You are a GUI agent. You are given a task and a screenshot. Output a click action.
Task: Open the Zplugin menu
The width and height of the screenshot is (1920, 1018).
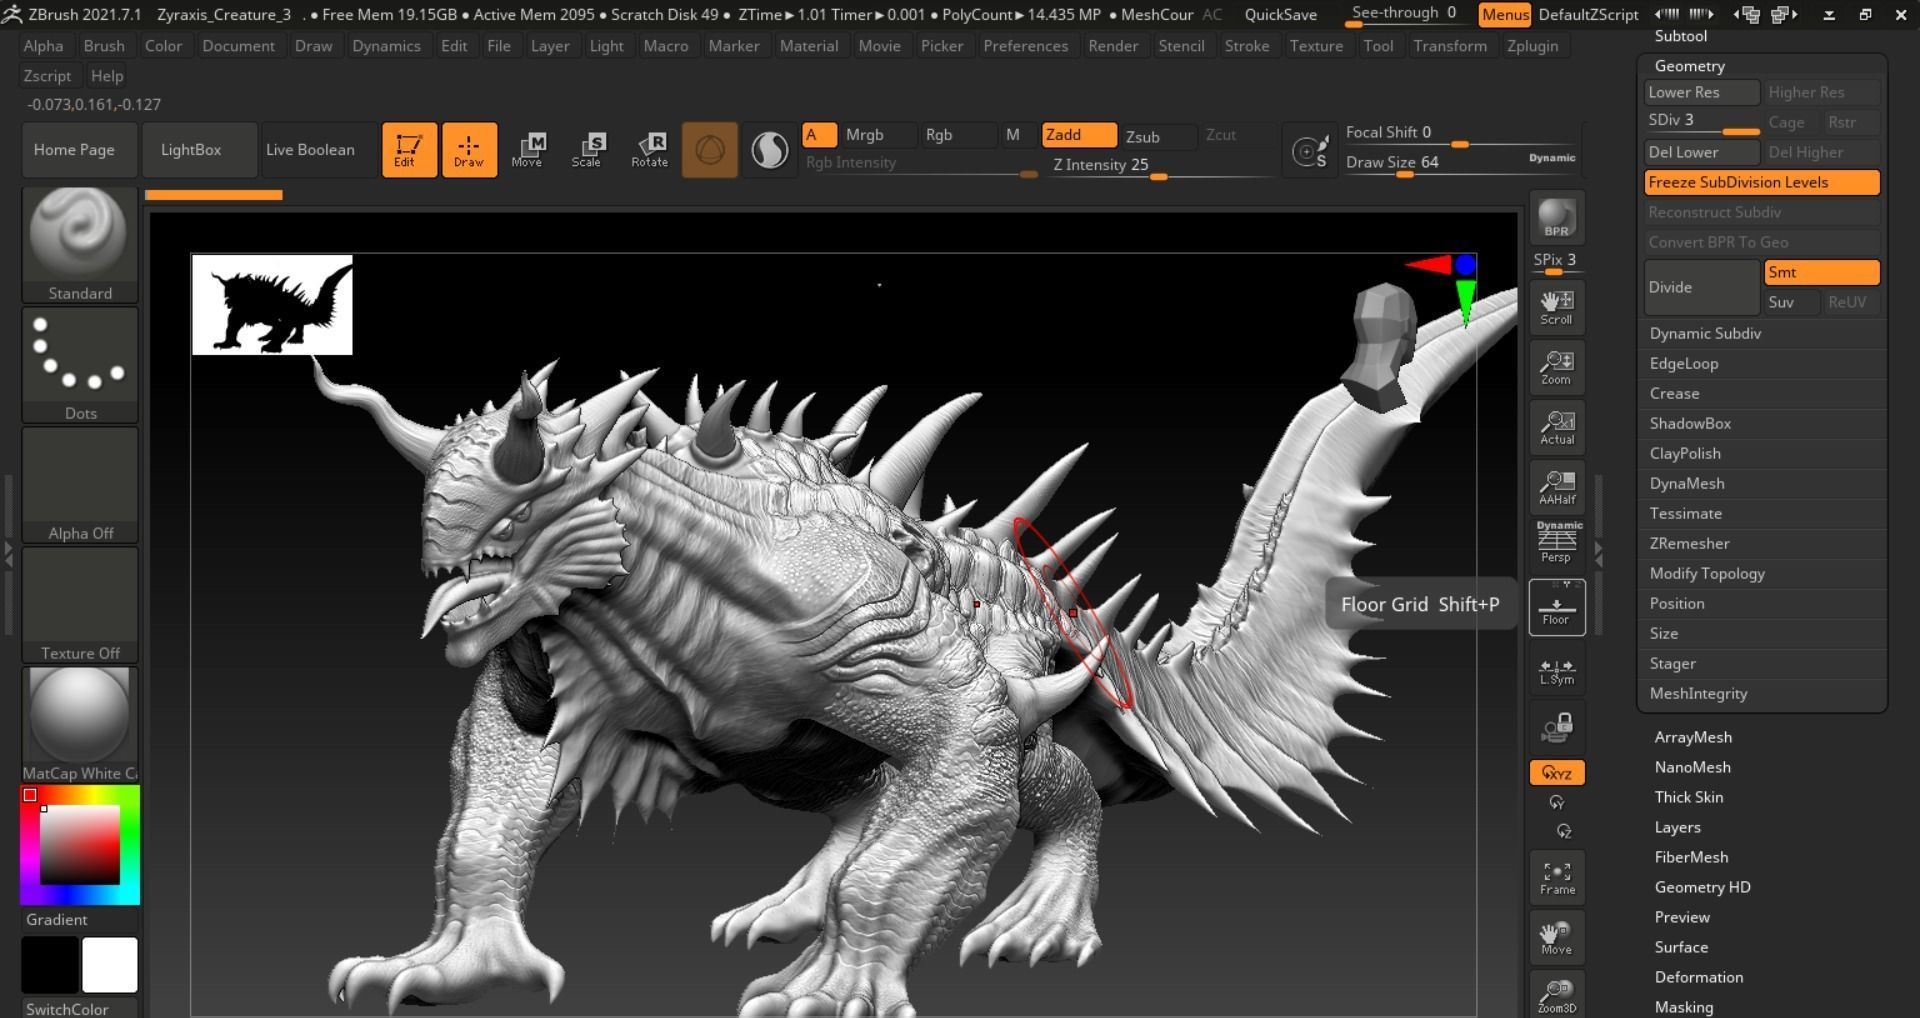point(1532,46)
